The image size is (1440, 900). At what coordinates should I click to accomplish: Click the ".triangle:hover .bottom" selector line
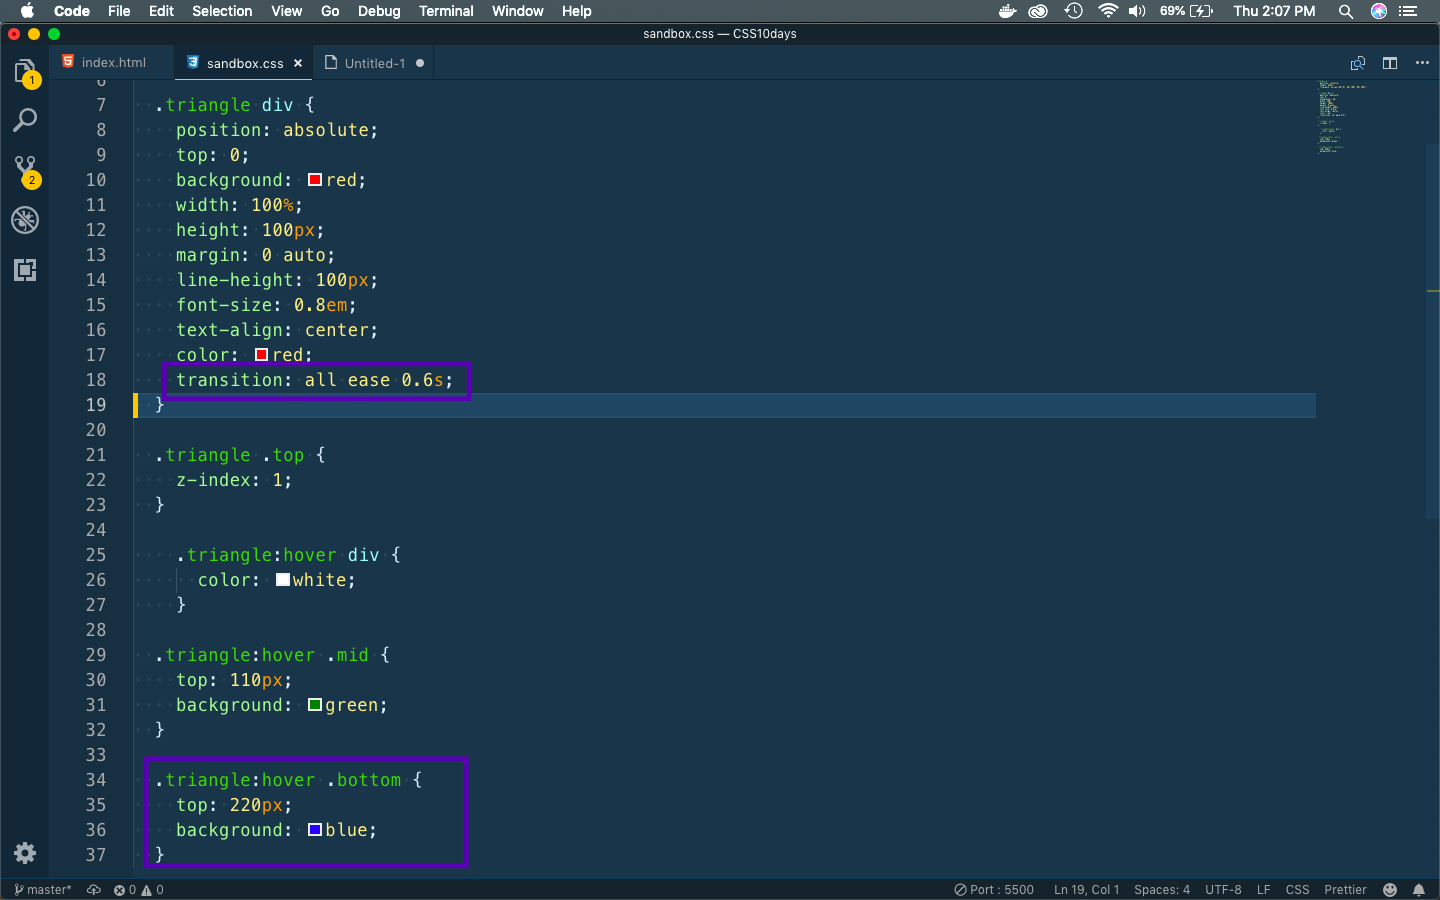click(x=289, y=780)
